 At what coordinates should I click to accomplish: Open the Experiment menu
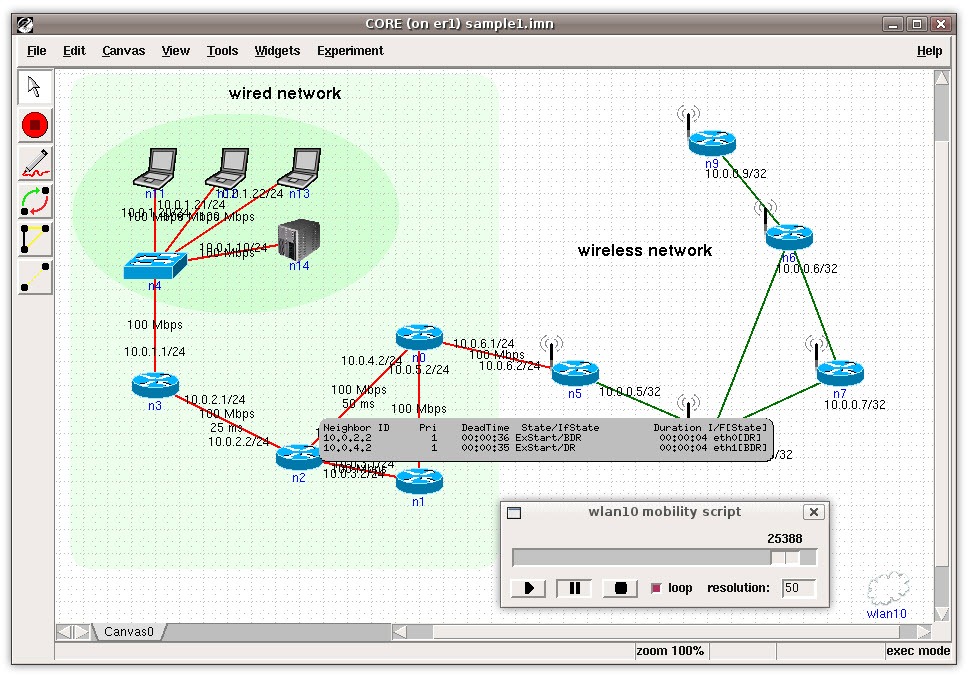click(x=350, y=51)
